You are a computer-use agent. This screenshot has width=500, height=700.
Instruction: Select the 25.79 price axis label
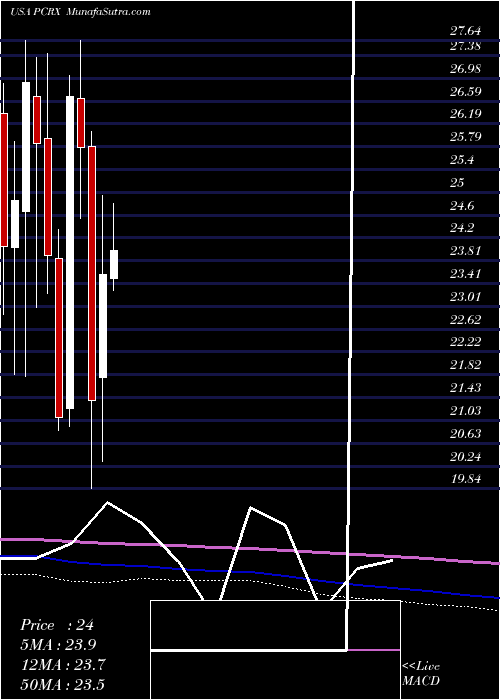tap(465, 136)
